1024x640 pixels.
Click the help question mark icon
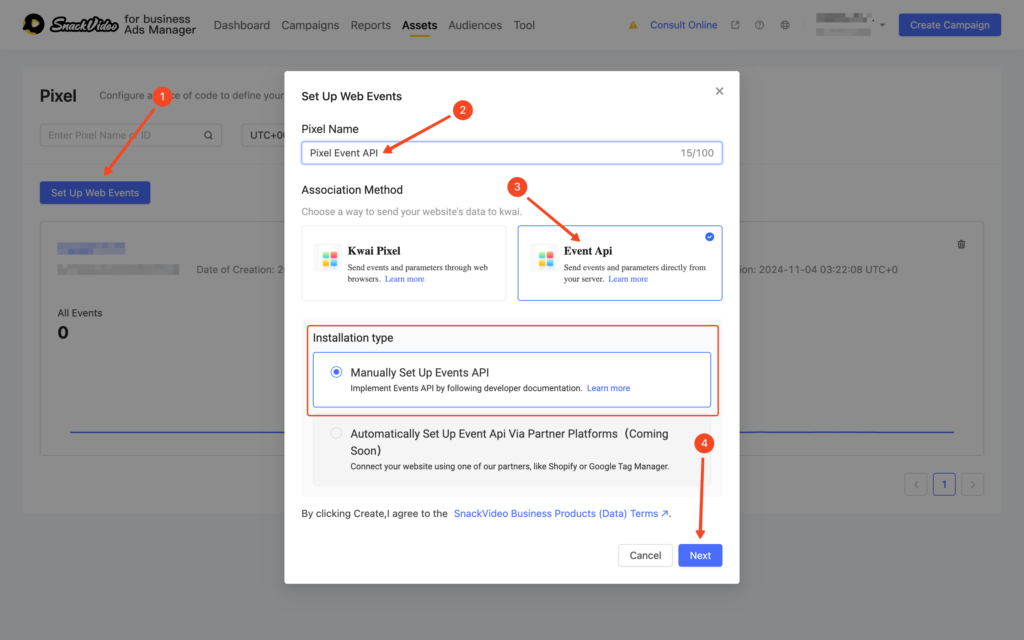pyautogui.click(x=759, y=25)
